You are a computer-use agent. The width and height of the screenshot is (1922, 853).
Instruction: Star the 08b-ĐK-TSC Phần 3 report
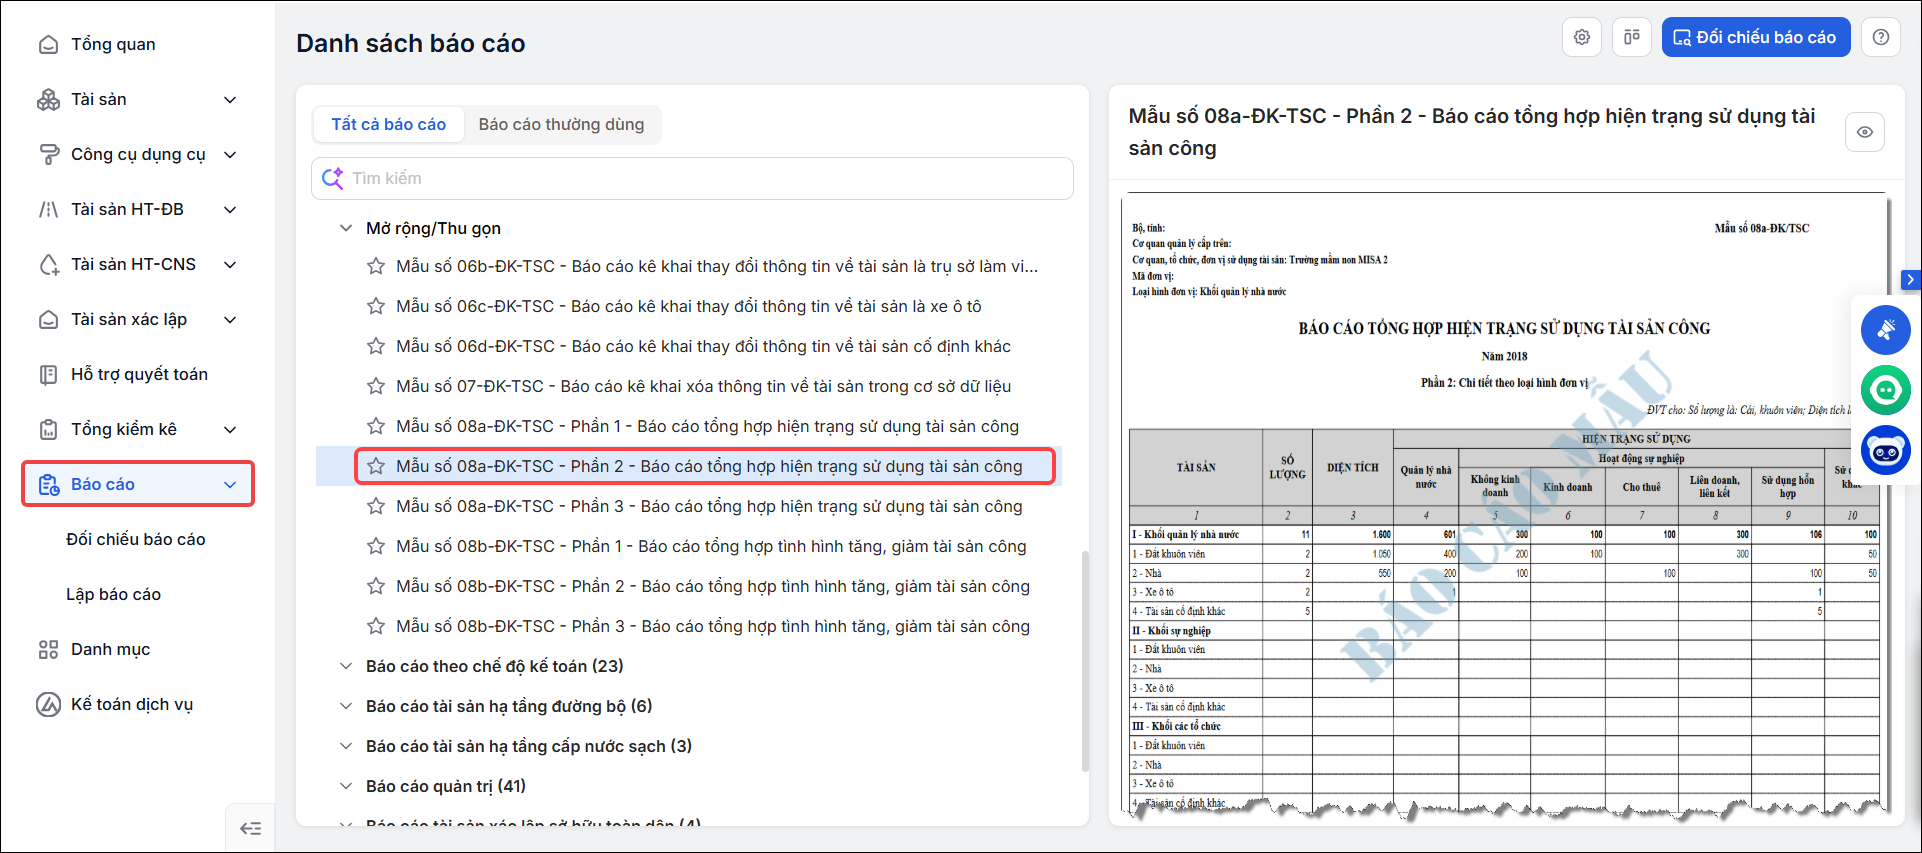coord(376,626)
